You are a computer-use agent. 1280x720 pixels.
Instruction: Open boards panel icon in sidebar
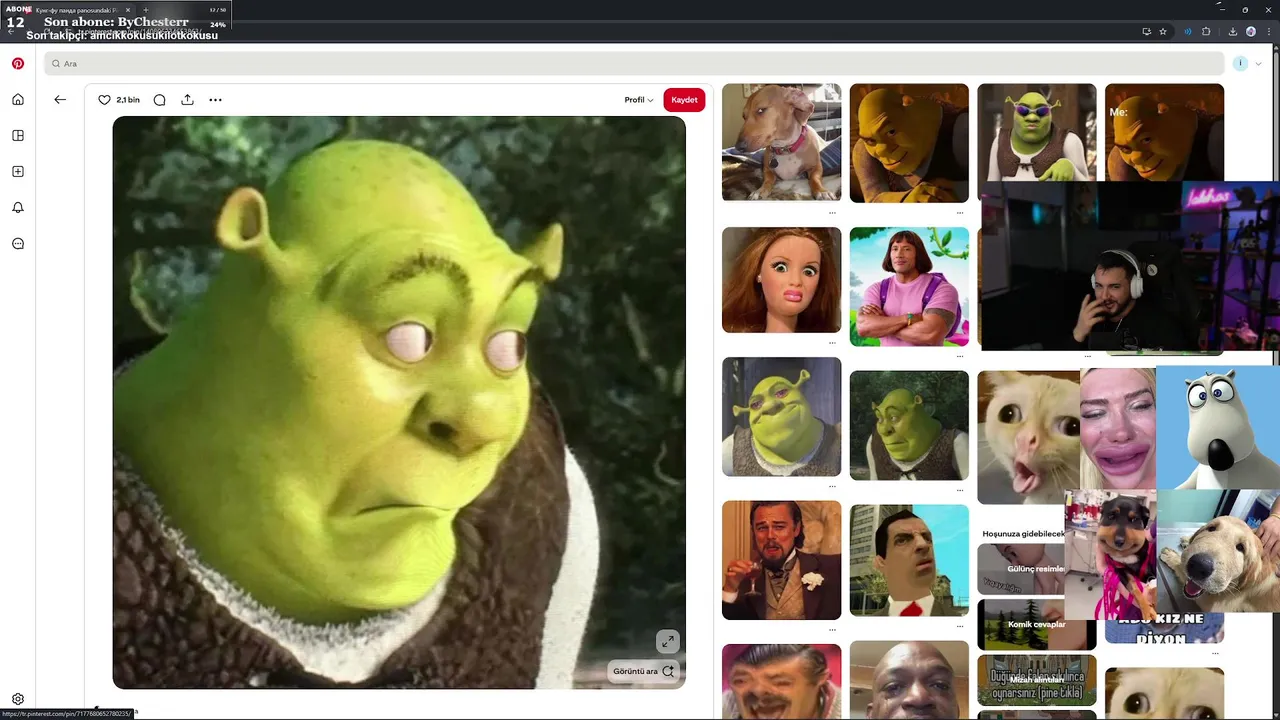click(18, 135)
